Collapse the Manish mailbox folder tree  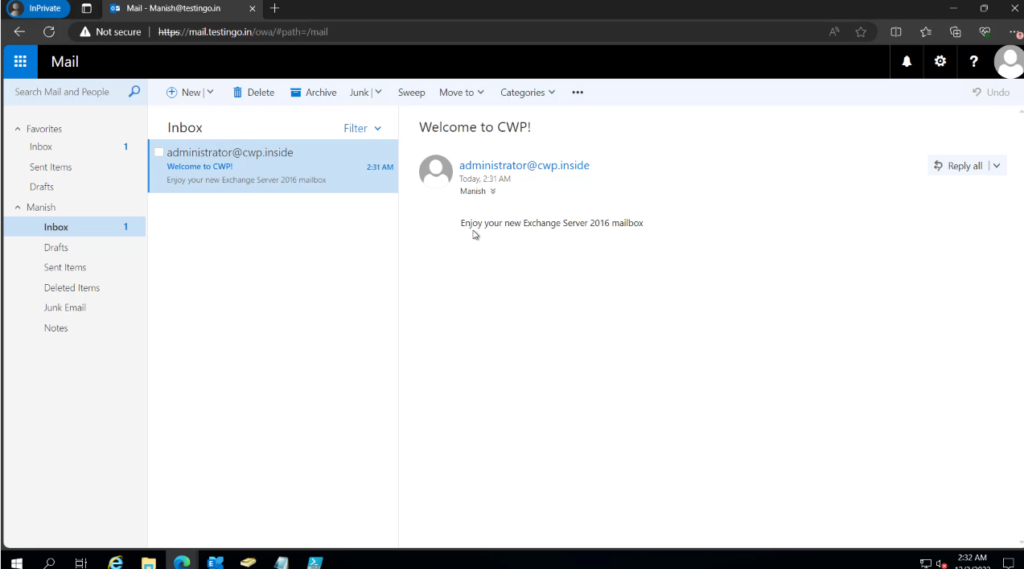click(18, 207)
